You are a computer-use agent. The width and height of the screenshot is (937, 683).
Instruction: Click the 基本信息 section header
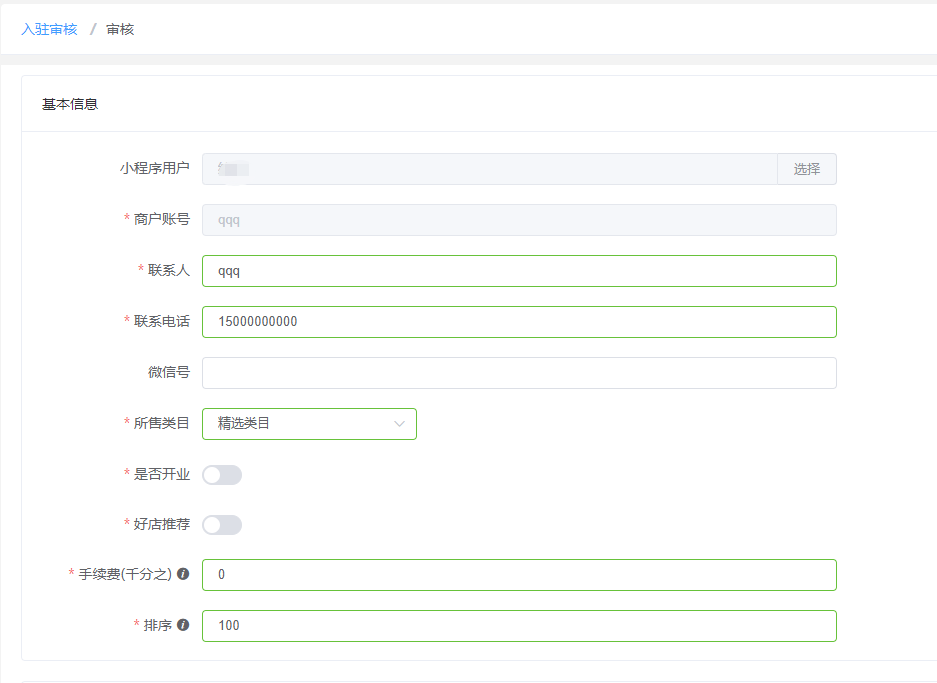pos(70,104)
